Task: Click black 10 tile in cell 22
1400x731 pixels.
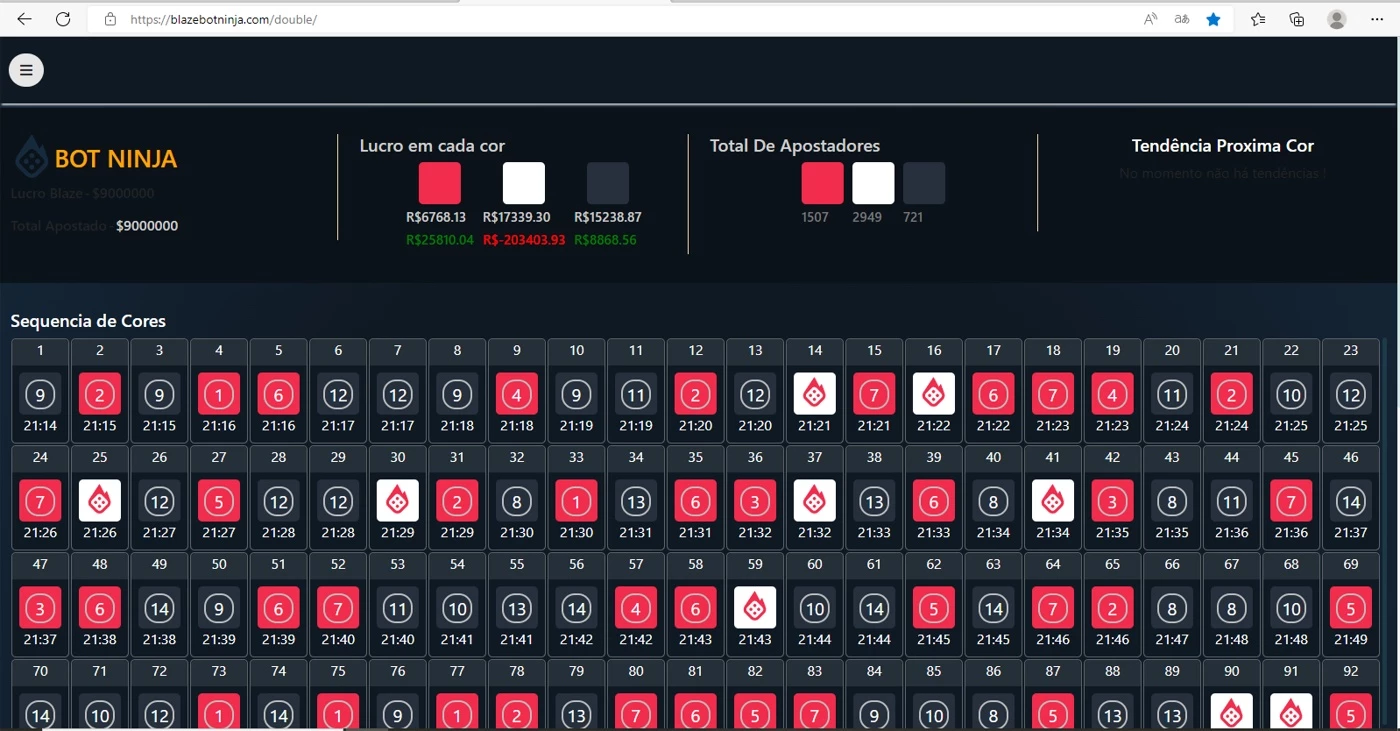Action: point(1291,394)
